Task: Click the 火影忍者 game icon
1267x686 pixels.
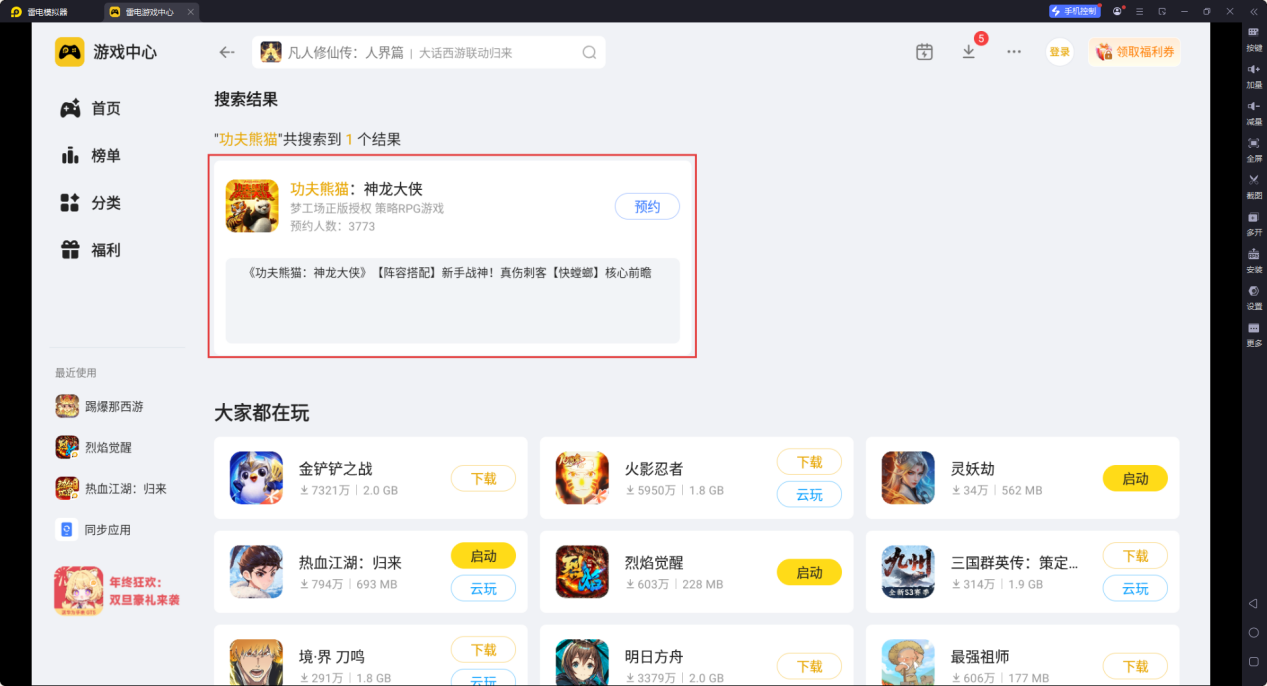Action: (582, 478)
